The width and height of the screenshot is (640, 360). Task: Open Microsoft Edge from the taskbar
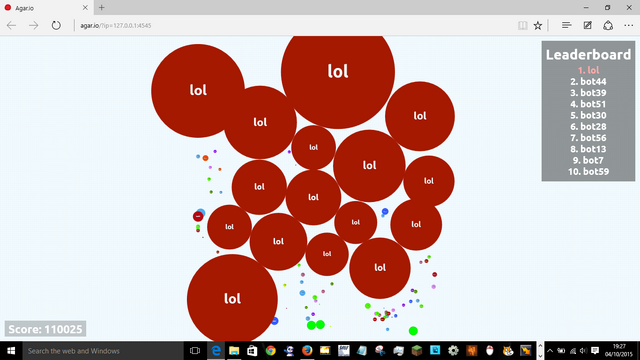point(216,351)
